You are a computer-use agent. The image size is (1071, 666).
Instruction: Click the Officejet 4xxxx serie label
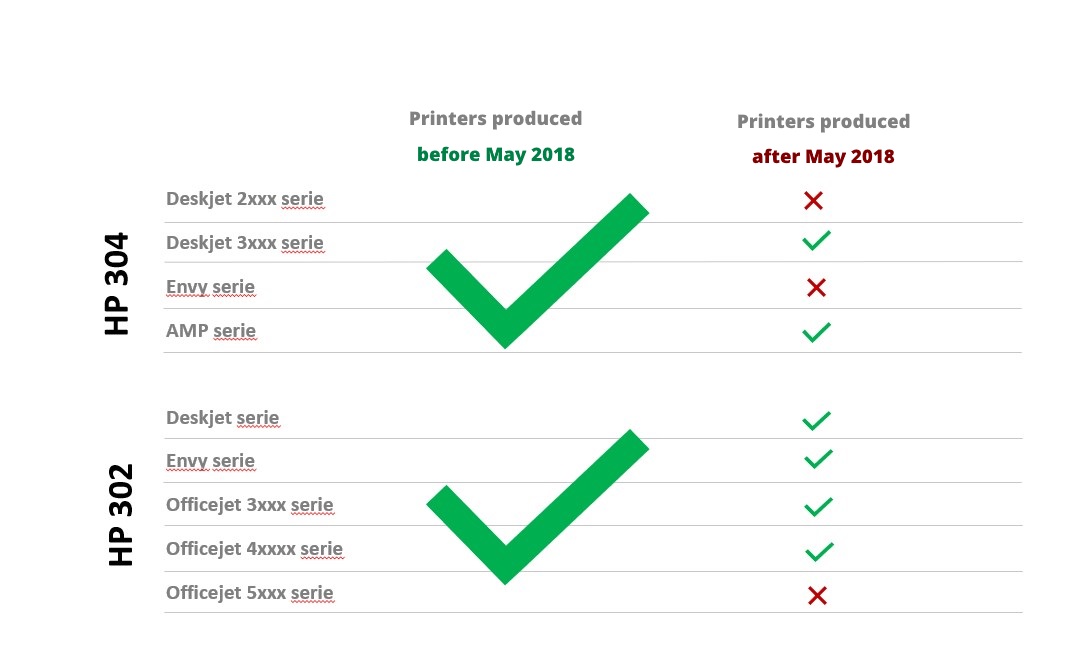point(255,549)
